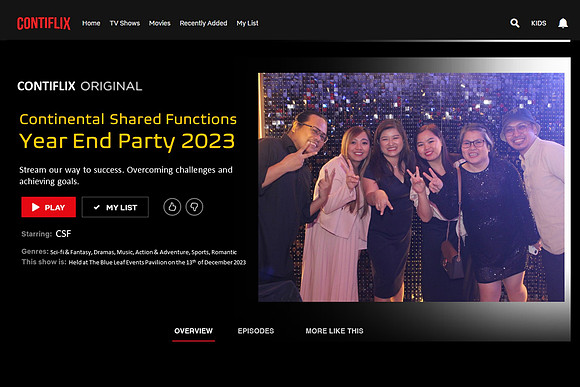Image resolution: width=580 pixels, height=387 pixels.
Task: Open Recently Added in the top nav
Action: tap(203, 23)
